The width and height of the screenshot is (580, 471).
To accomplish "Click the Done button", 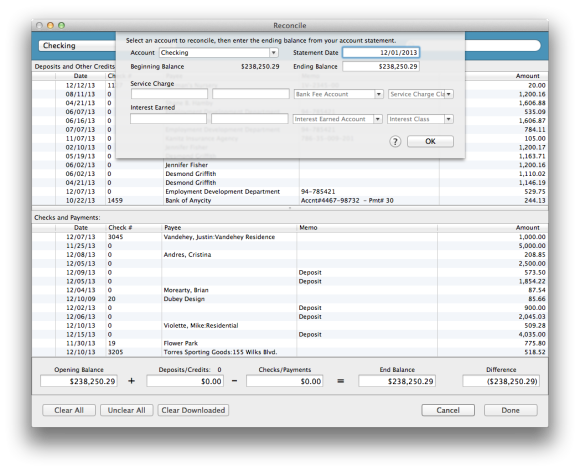I will pyautogui.click(x=510, y=410).
